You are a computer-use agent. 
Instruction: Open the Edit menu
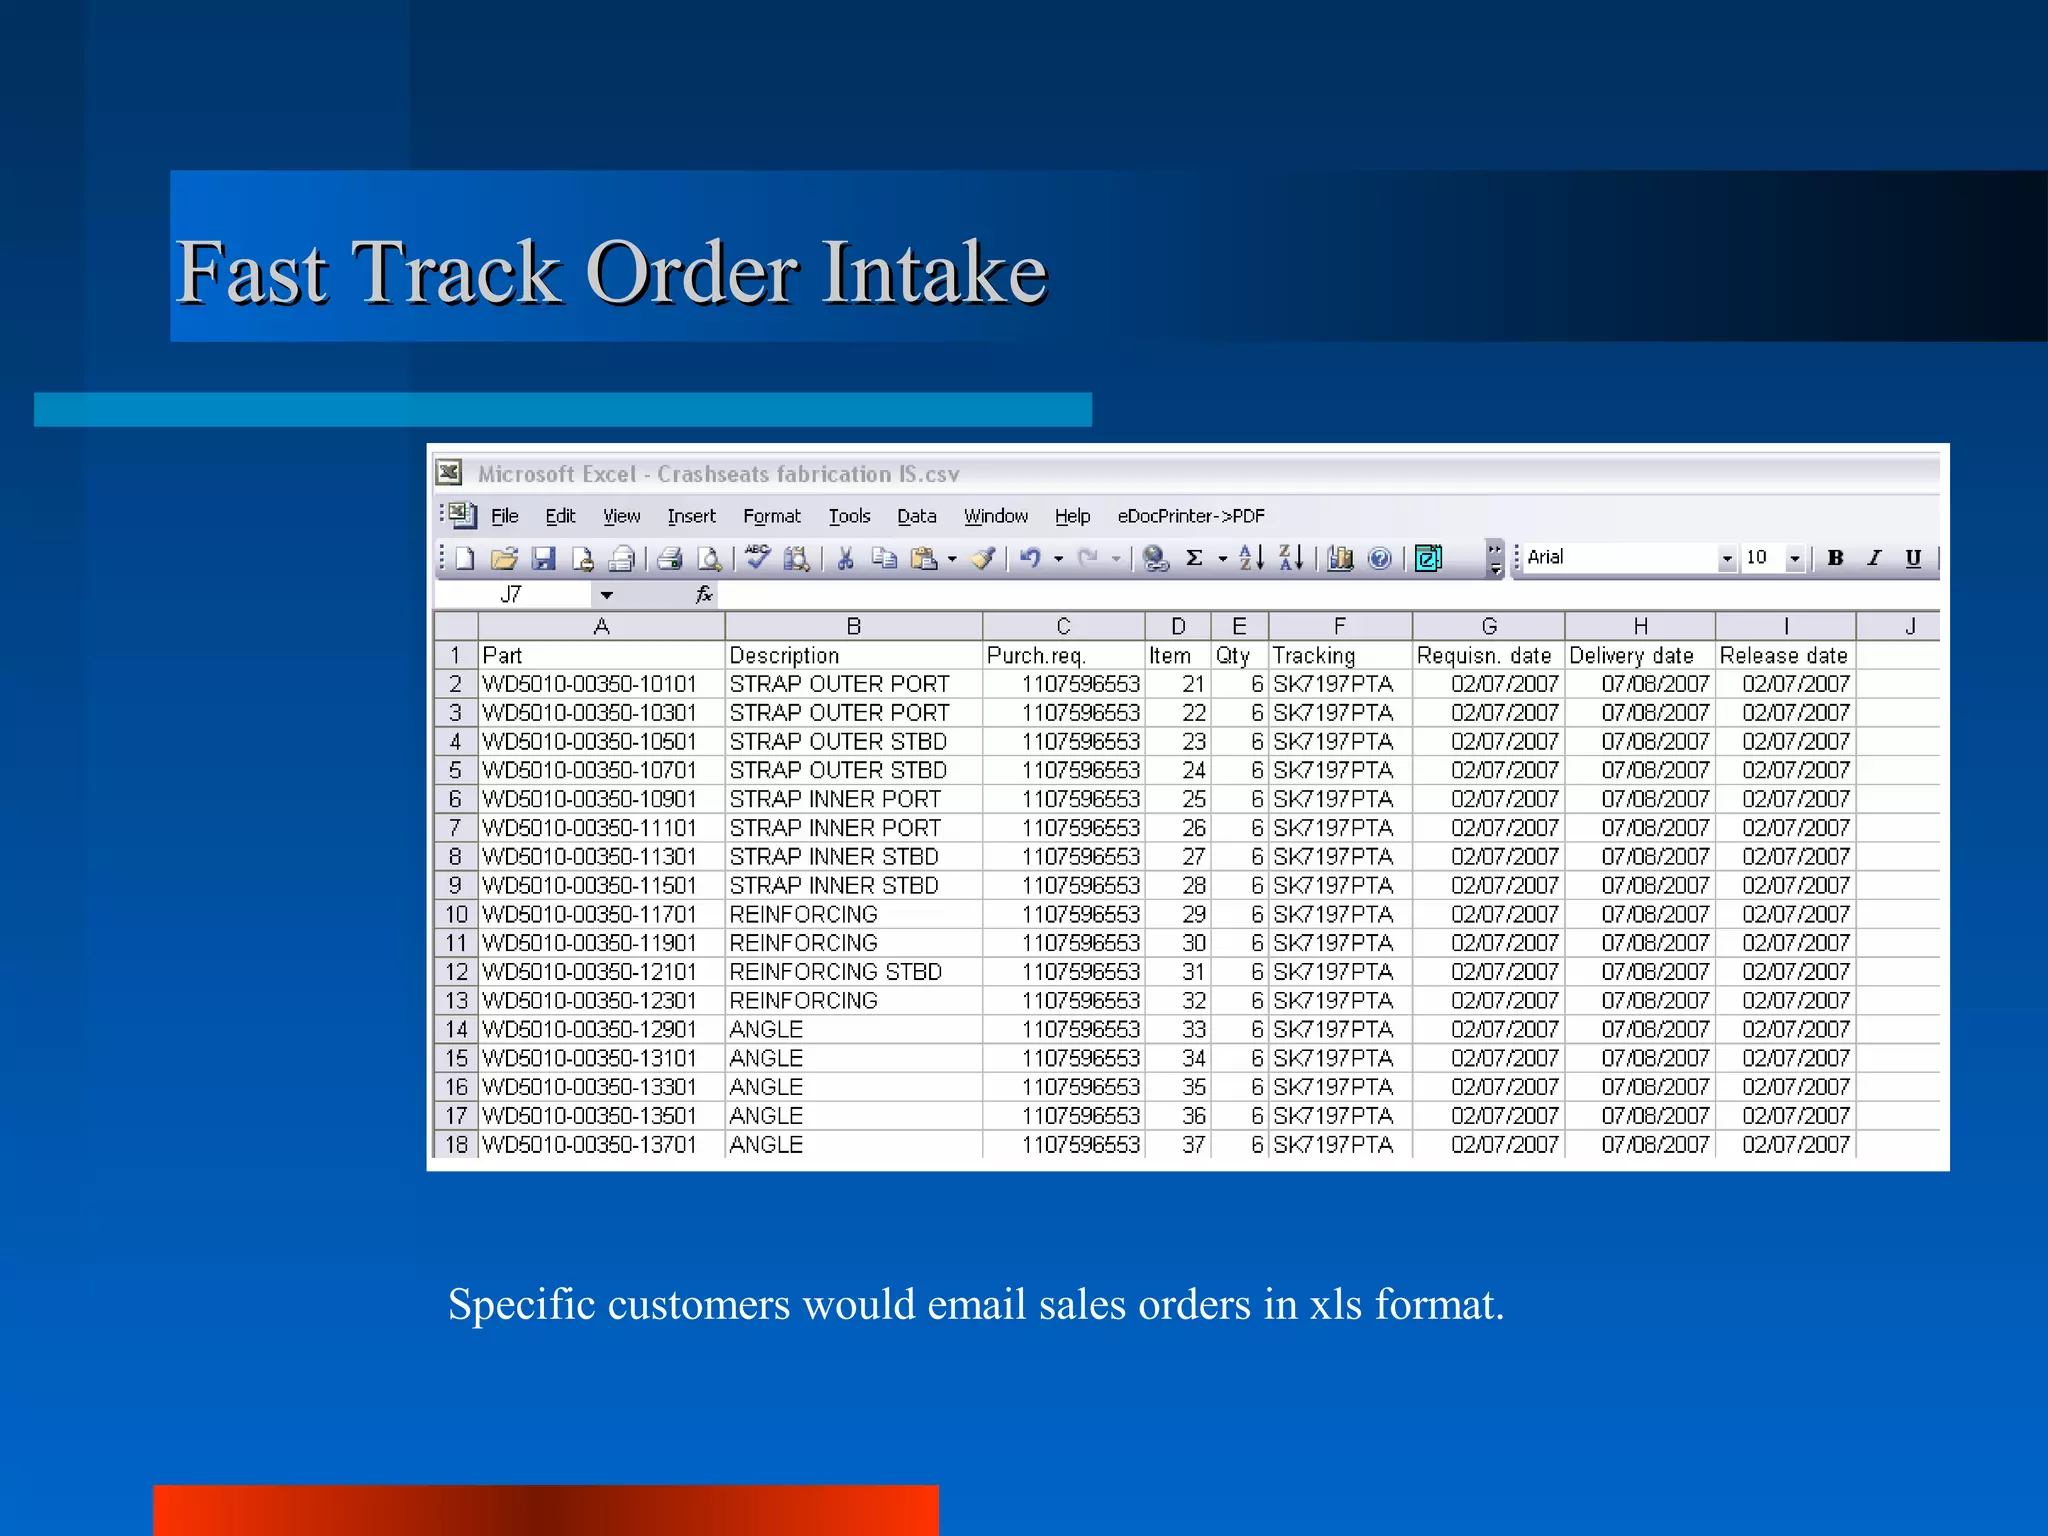coord(560,516)
